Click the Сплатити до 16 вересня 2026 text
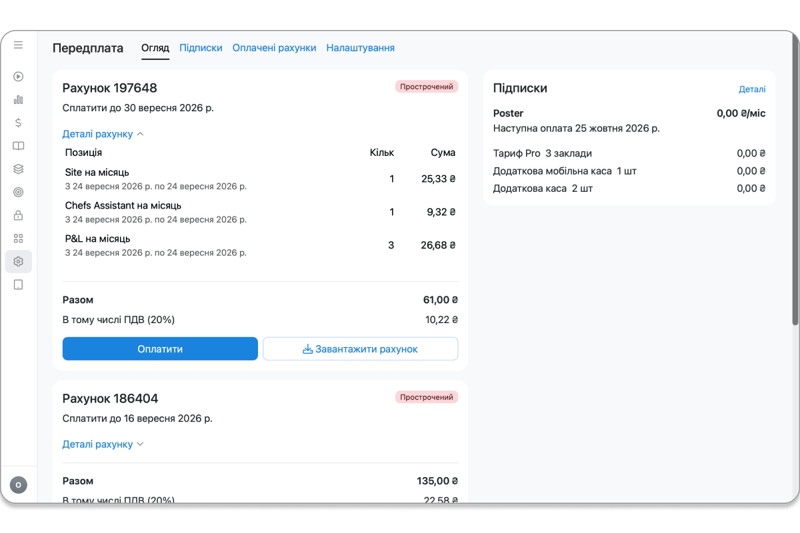This screenshot has height=533, width=800. tap(137, 419)
